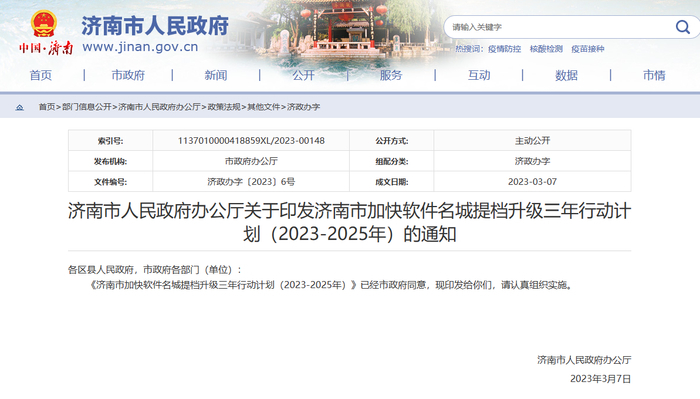
Task: Go to 首页 in the breadcrumb
Action: point(46,107)
